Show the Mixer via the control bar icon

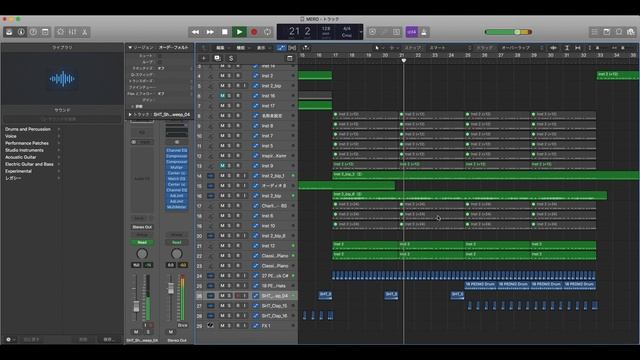(73, 32)
